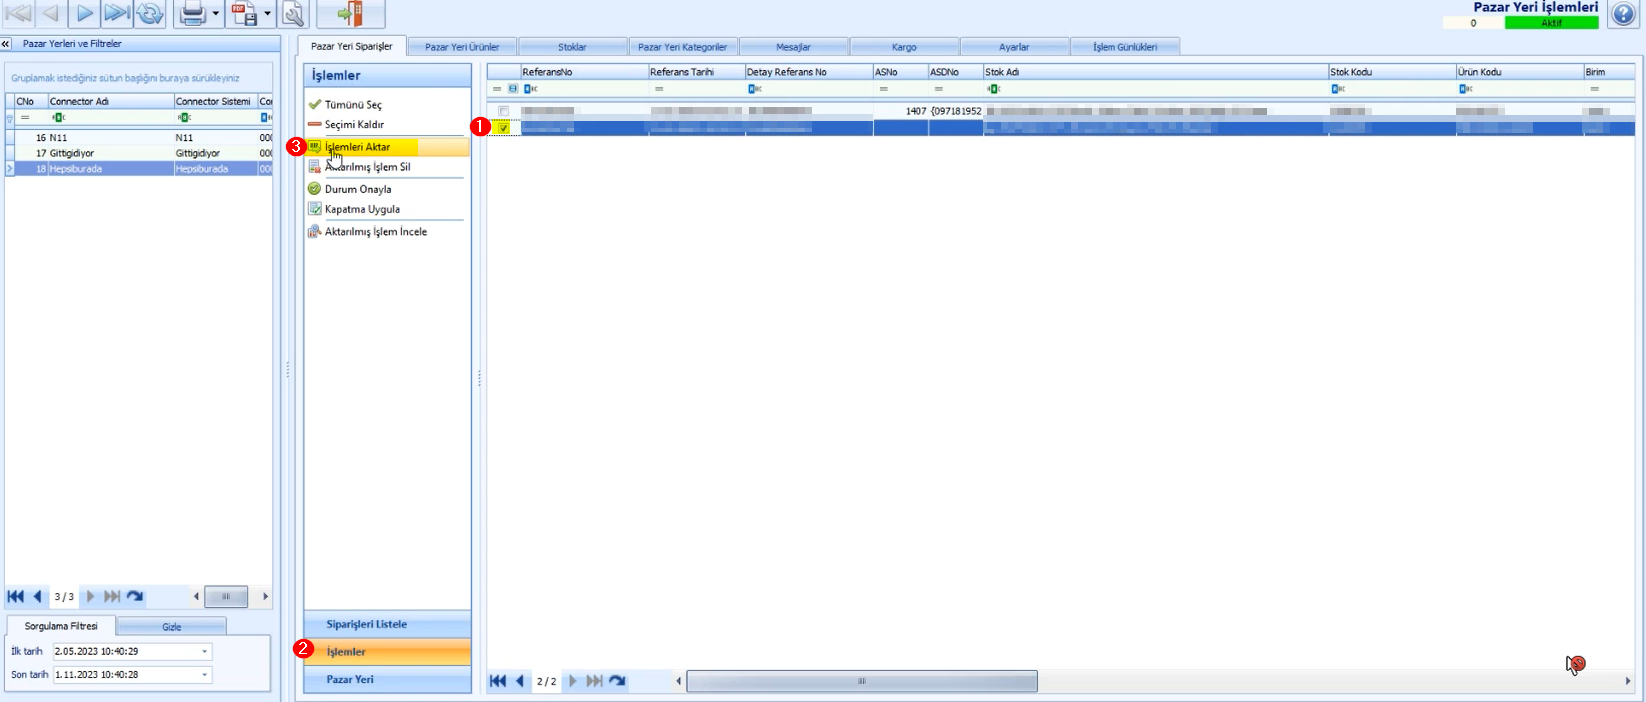This screenshot has width=1646, height=702.
Task: Click the exit door icon in toolbar
Action: click(350, 13)
